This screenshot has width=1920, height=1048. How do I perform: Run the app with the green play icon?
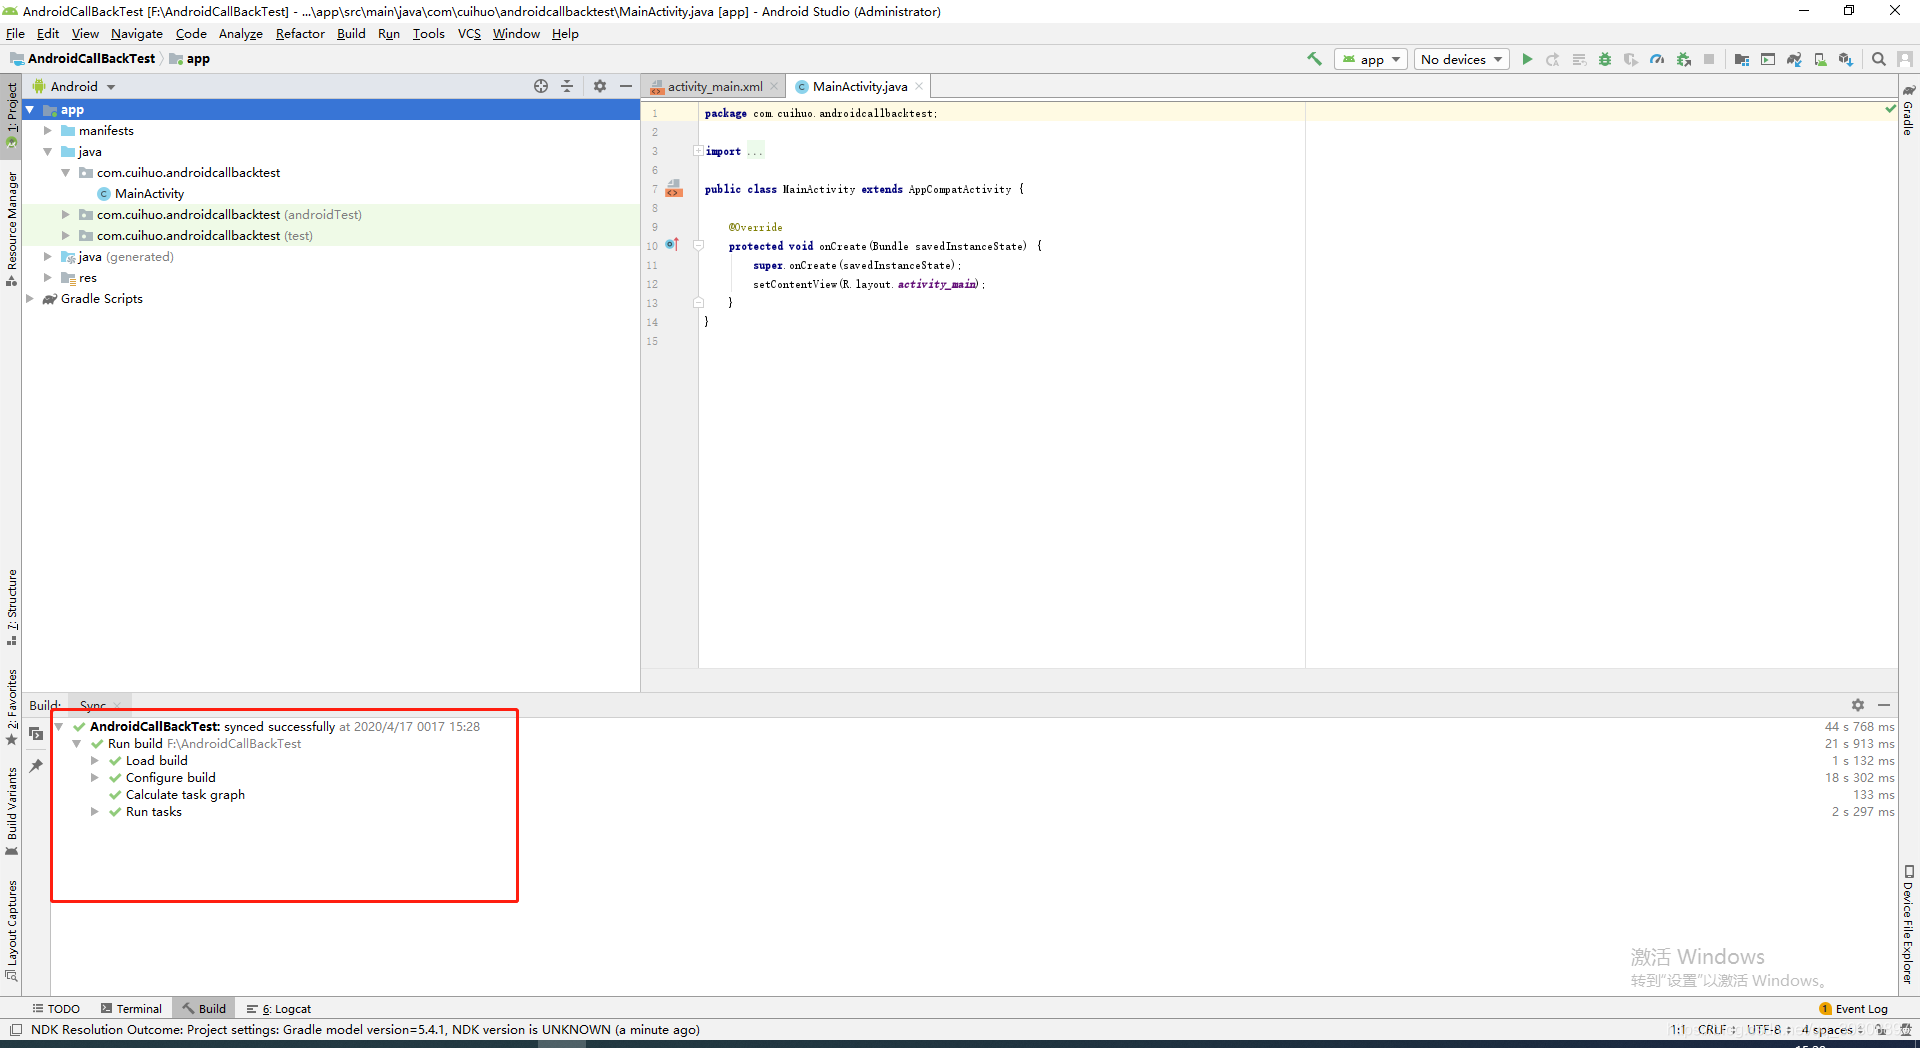[1527, 59]
